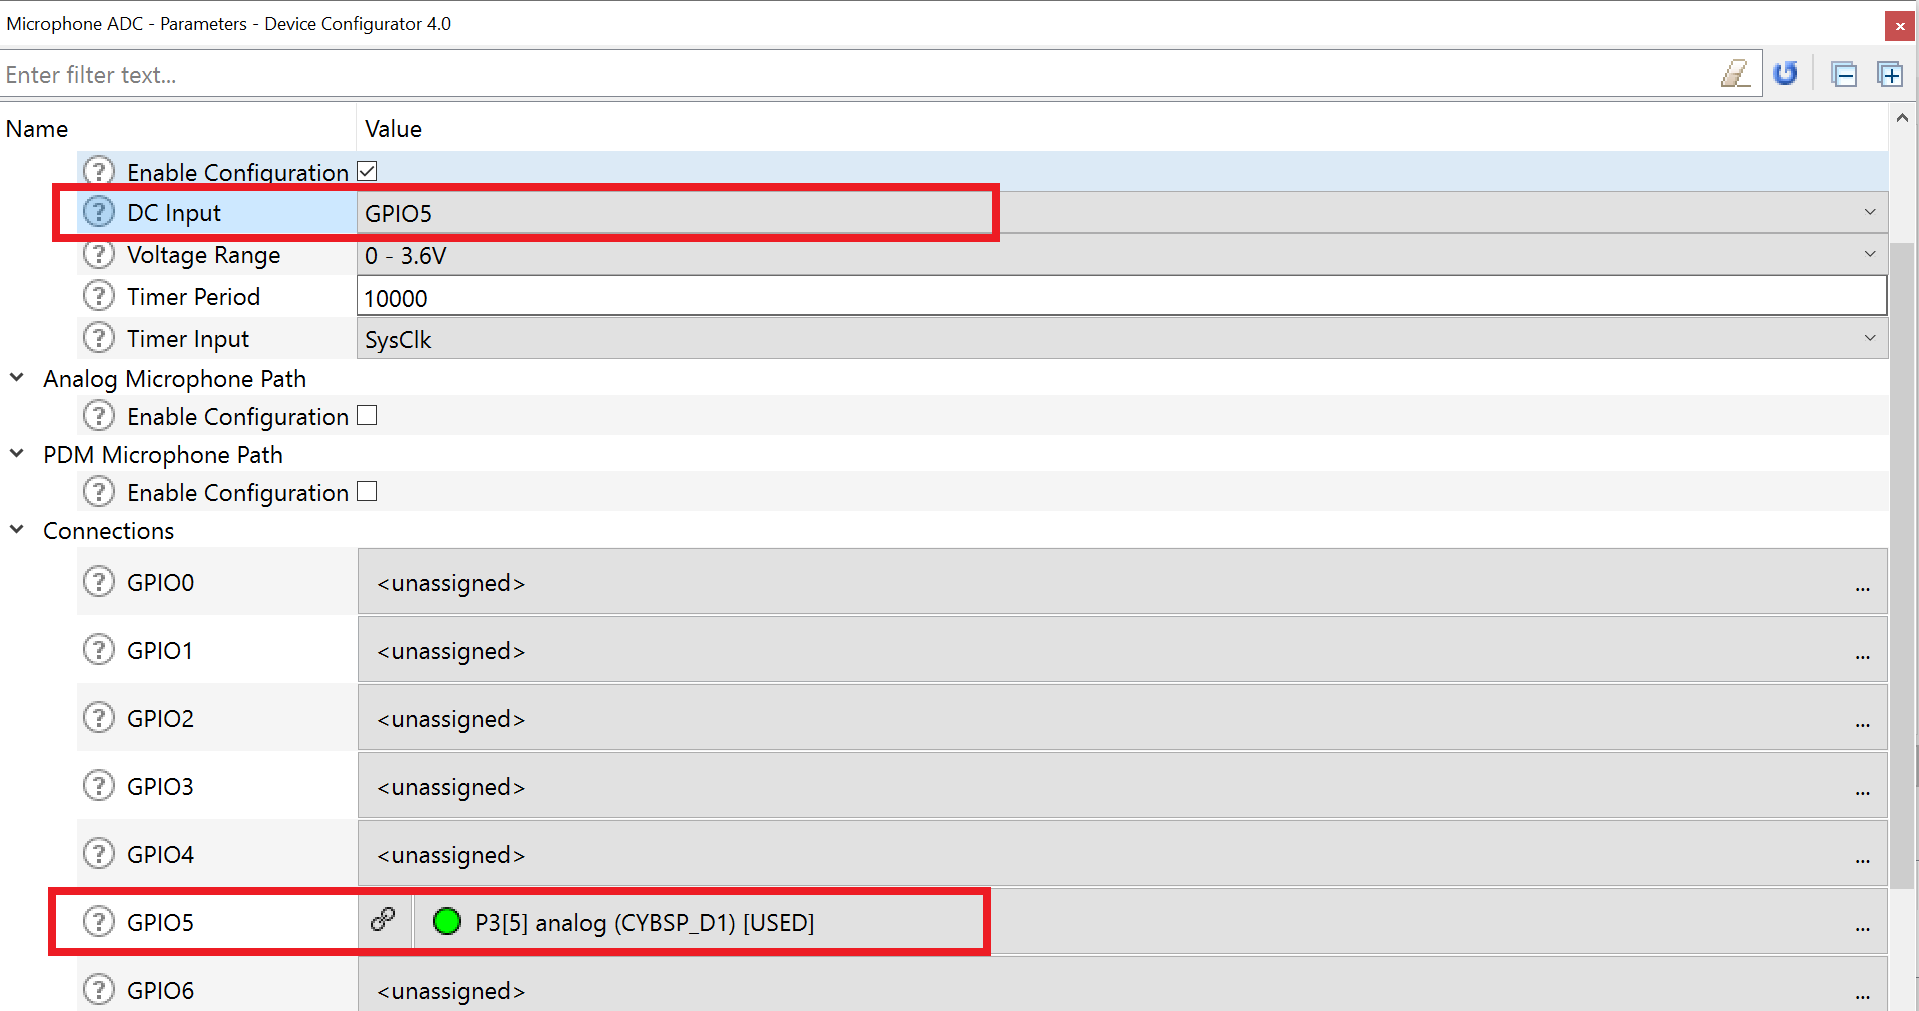The height and width of the screenshot is (1011, 1919).
Task: Open help icon for GPIO4 connection
Action: coord(98,853)
